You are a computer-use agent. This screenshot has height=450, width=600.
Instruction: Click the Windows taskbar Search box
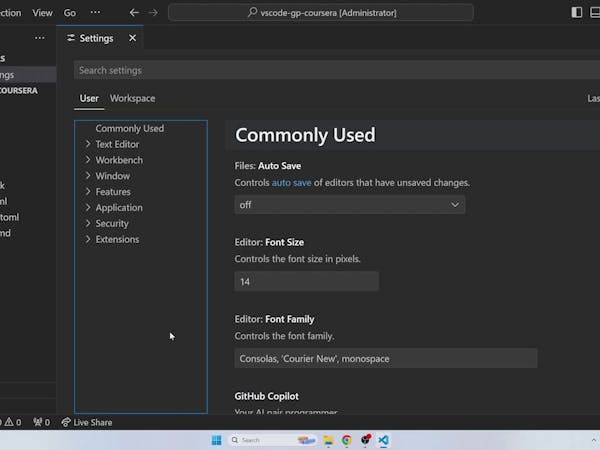(x=274, y=440)
